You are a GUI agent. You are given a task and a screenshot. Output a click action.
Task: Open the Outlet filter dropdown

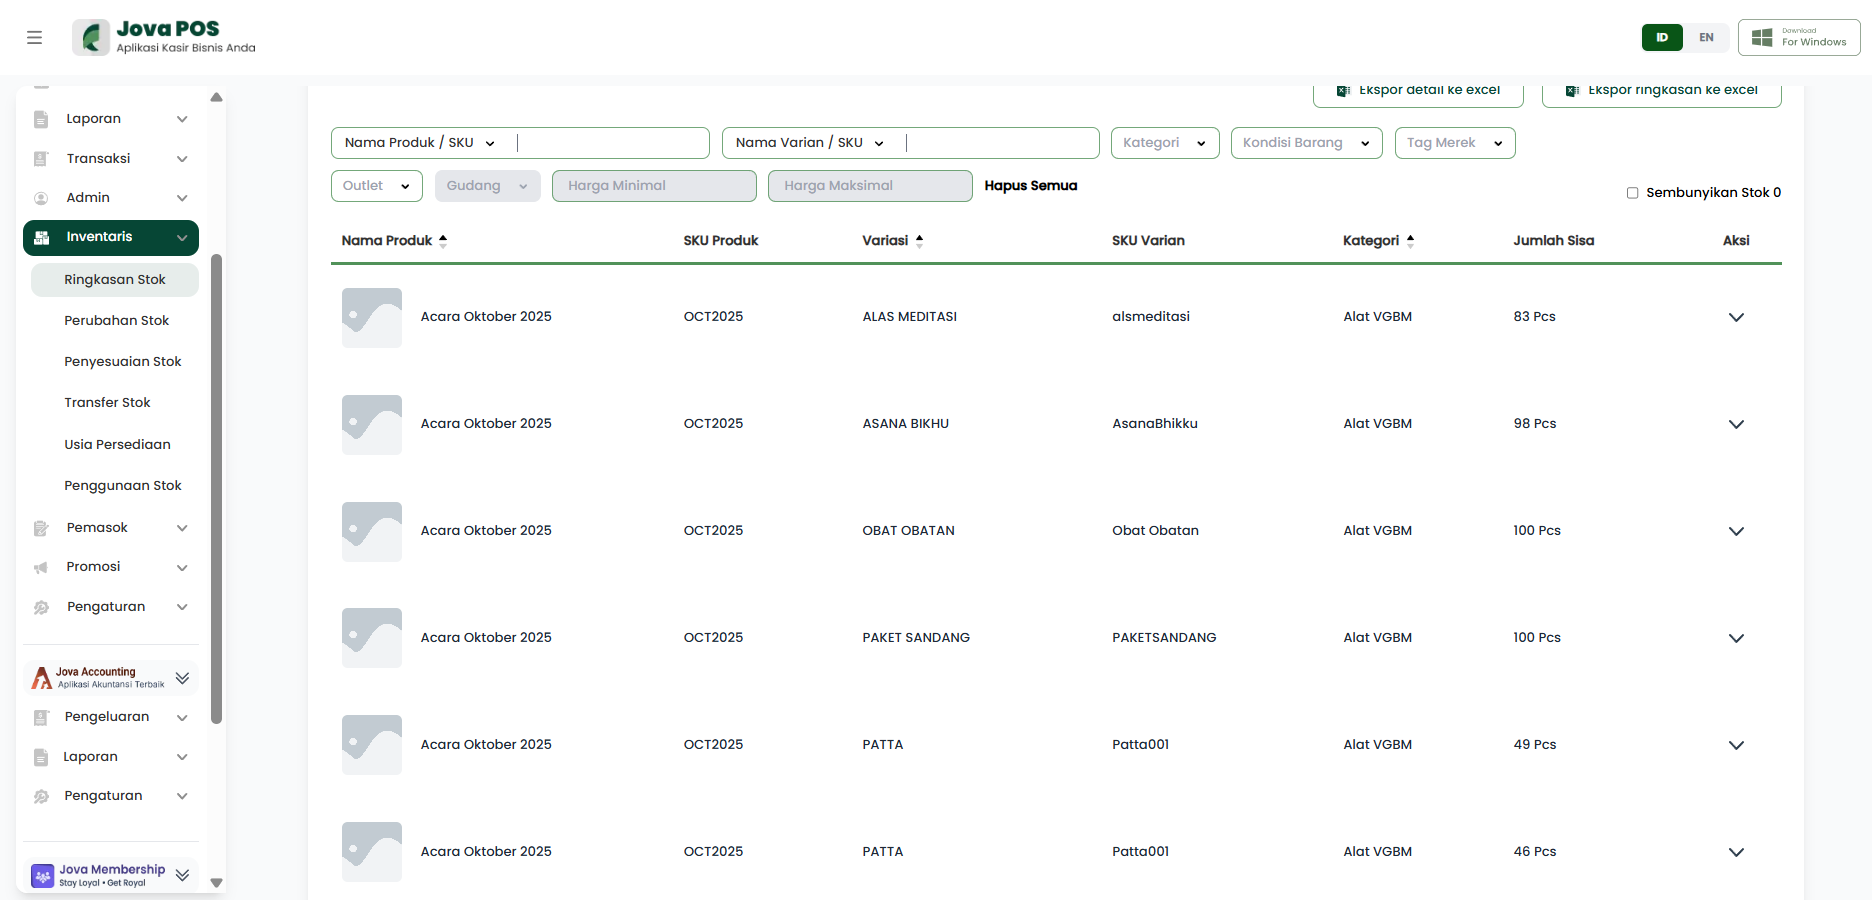coord(377,186)
